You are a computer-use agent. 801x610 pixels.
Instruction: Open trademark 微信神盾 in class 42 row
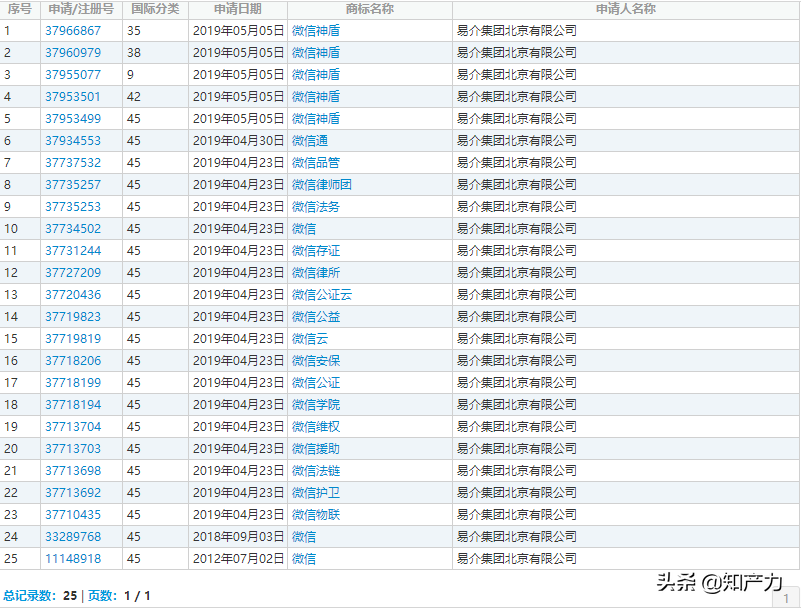(x=316, y=97)
